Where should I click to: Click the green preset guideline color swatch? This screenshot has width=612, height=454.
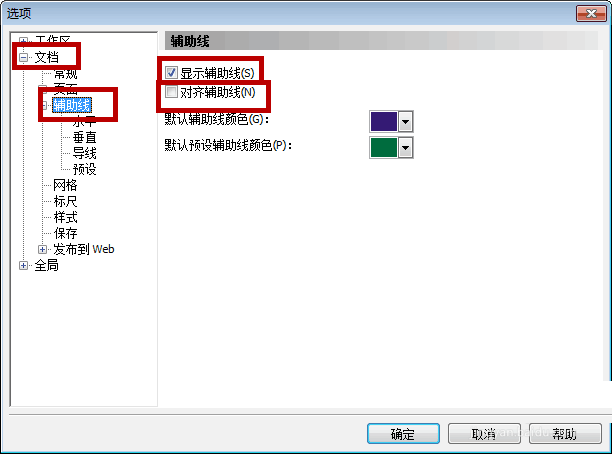pyautogui.click(x=383, y=148)
